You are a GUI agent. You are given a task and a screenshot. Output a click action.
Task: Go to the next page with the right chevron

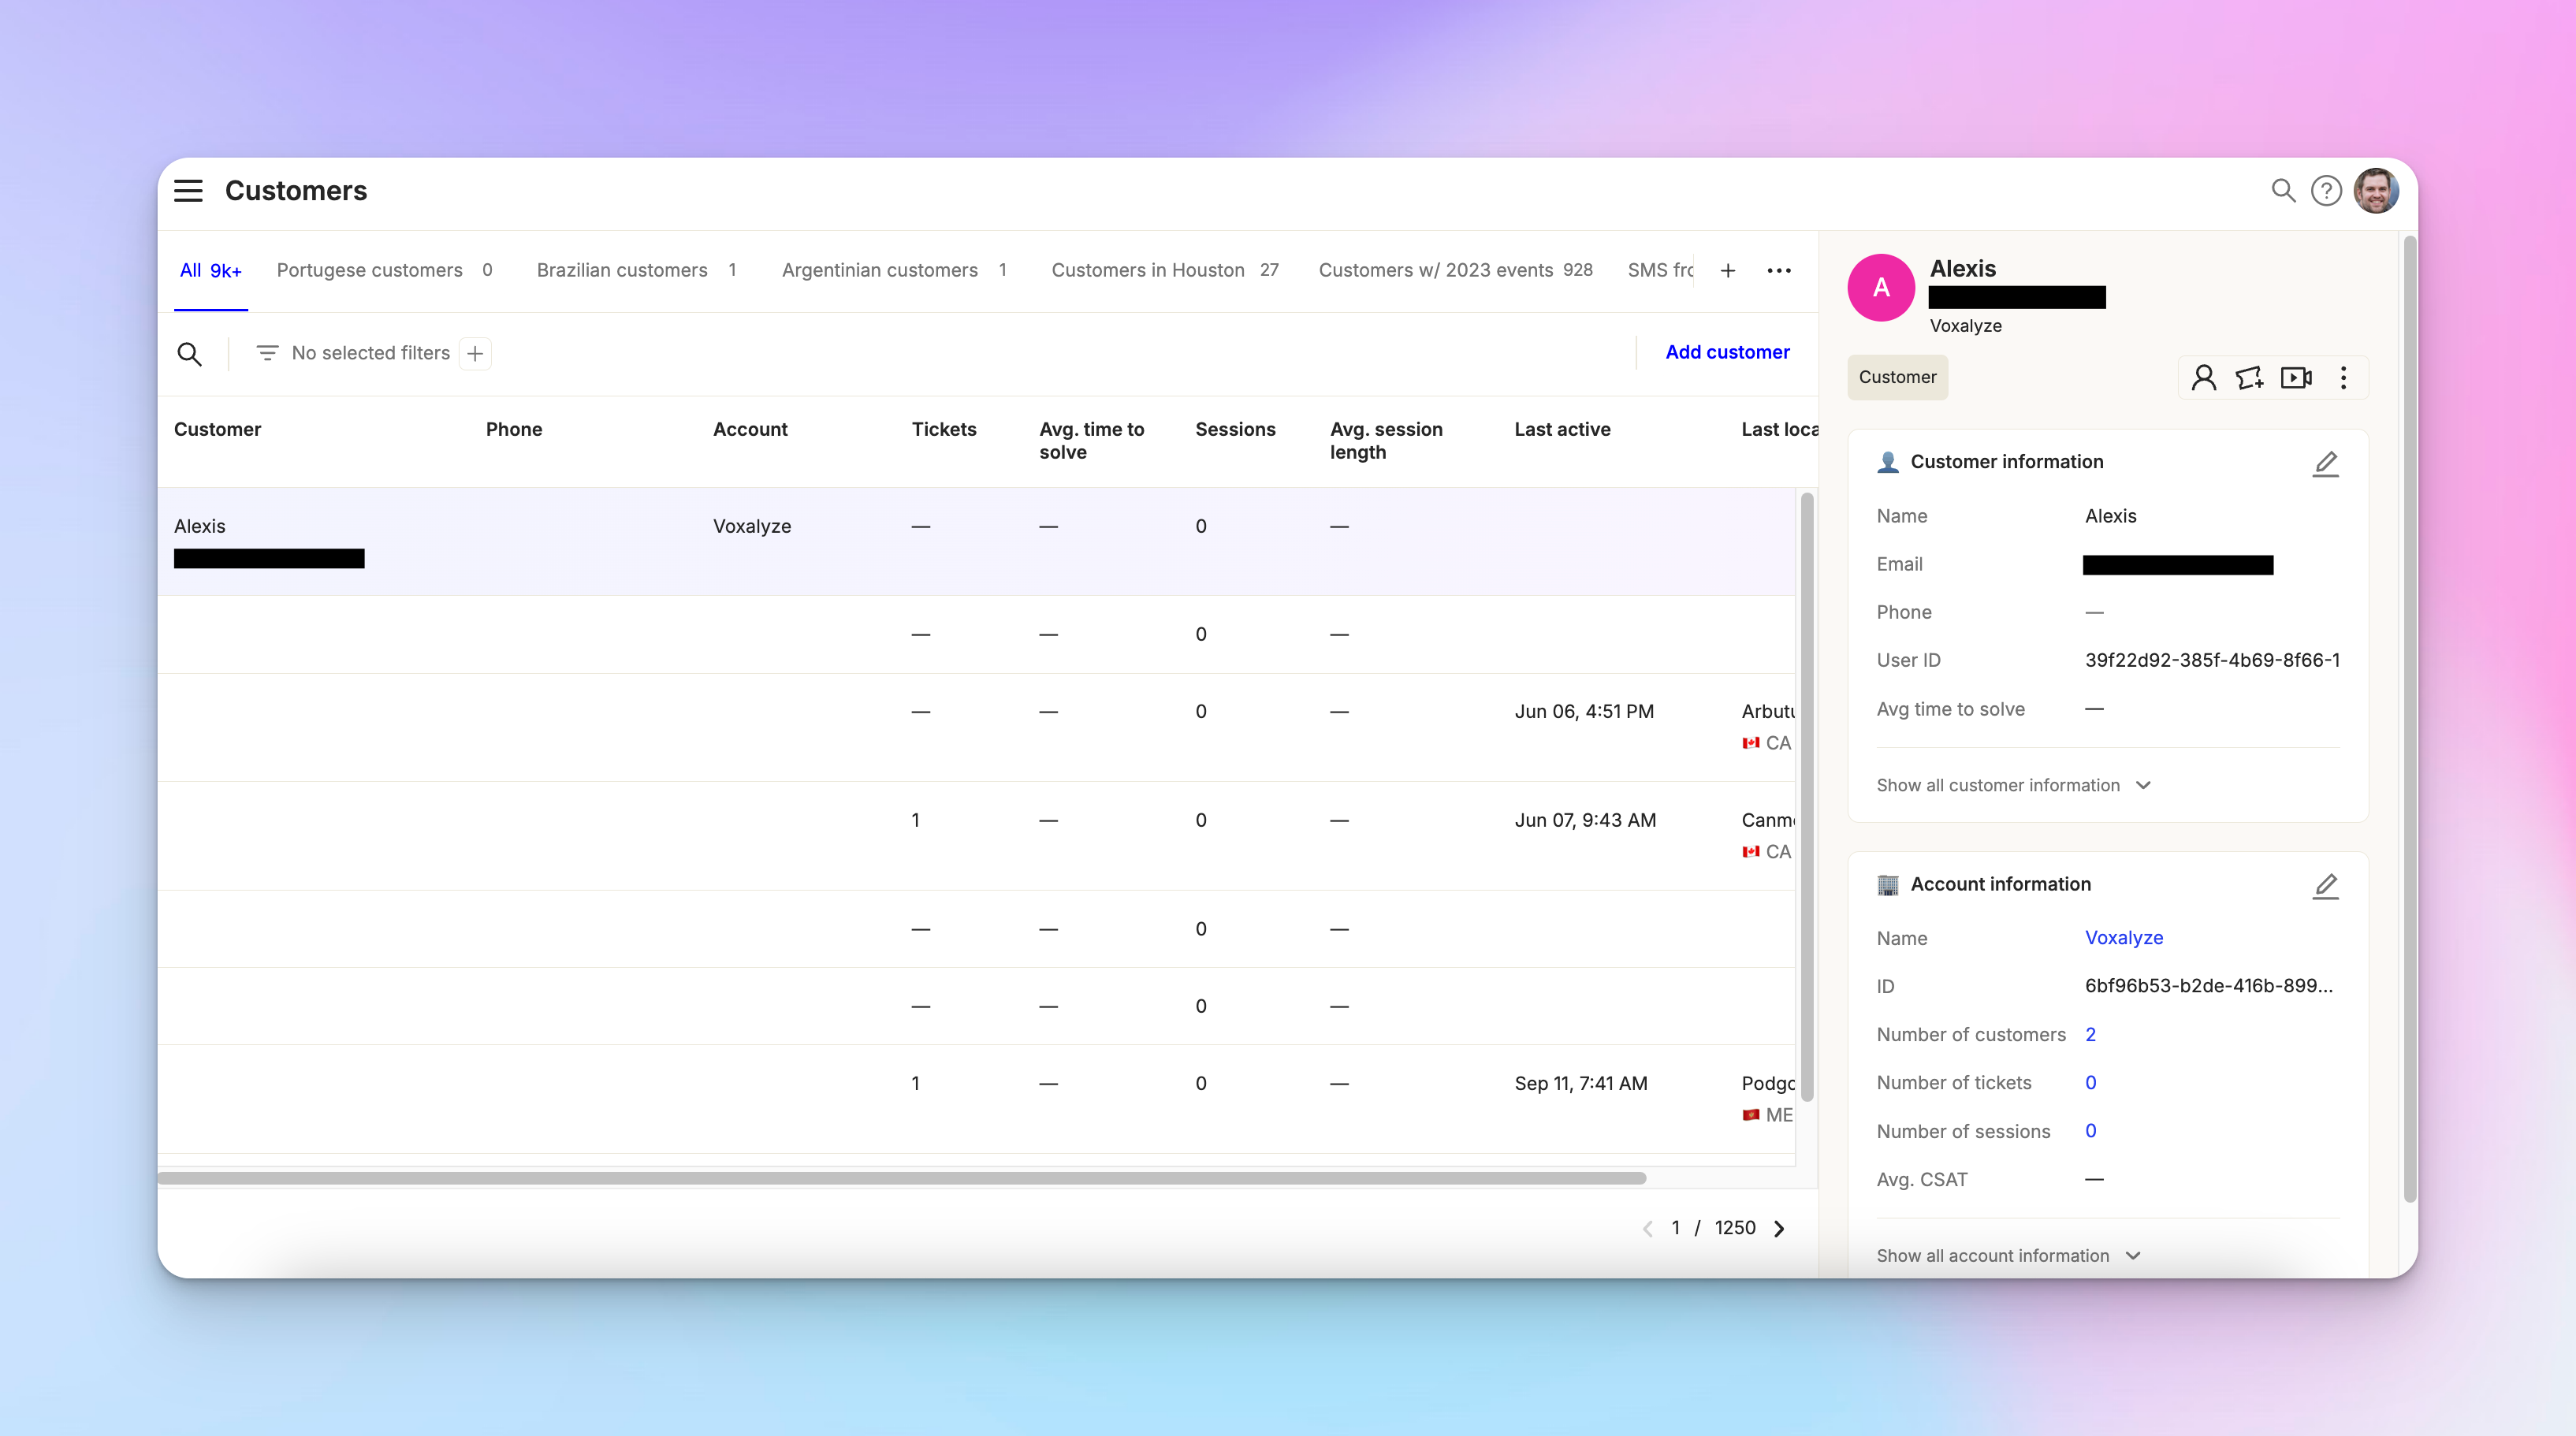[x=1780, y=1228]
